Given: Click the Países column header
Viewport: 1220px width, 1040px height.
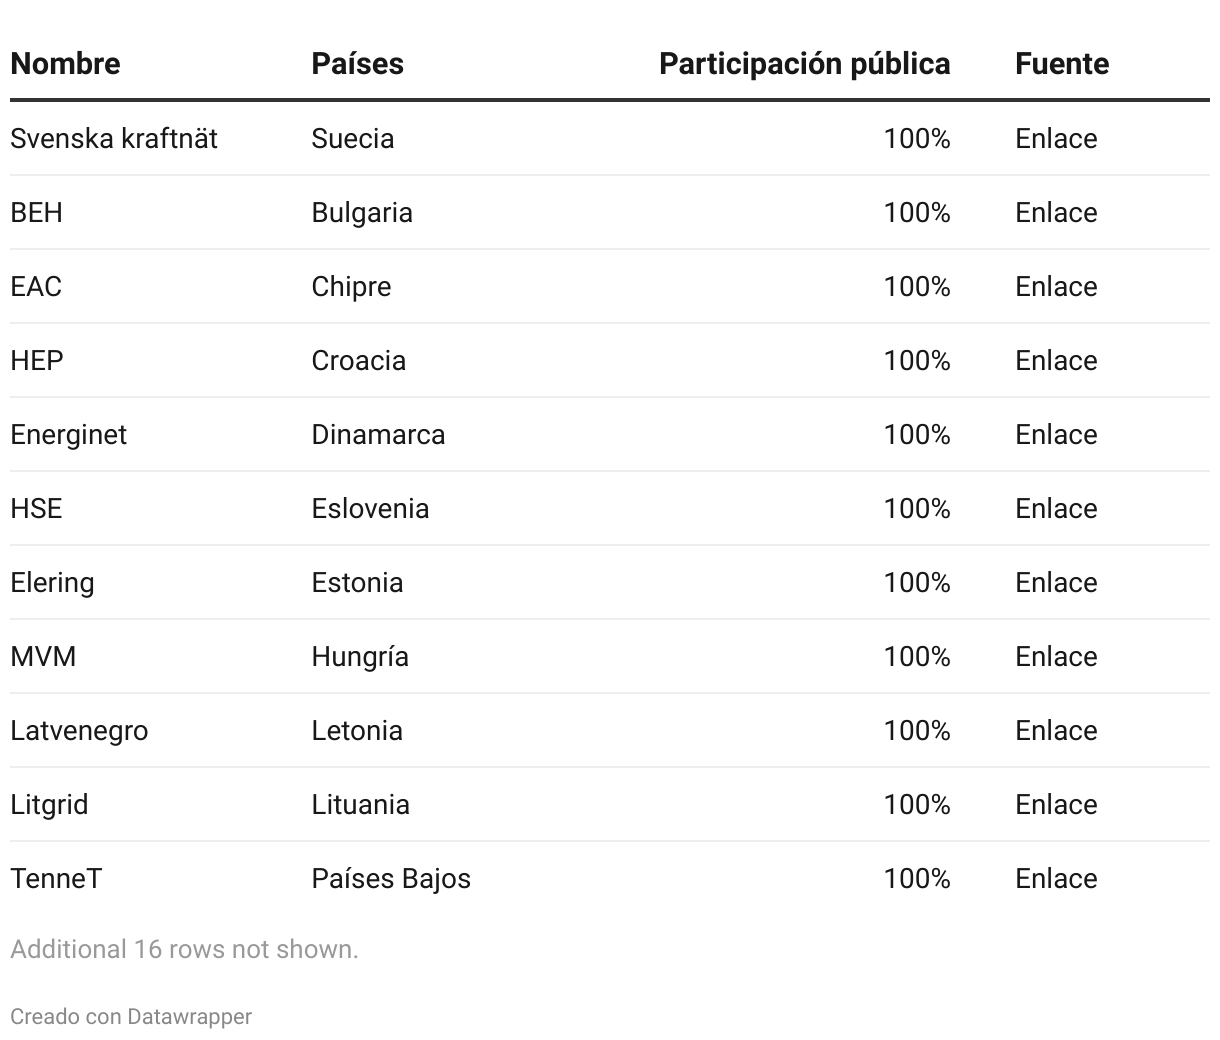Looking at the screenshot, I should [357, 63].
